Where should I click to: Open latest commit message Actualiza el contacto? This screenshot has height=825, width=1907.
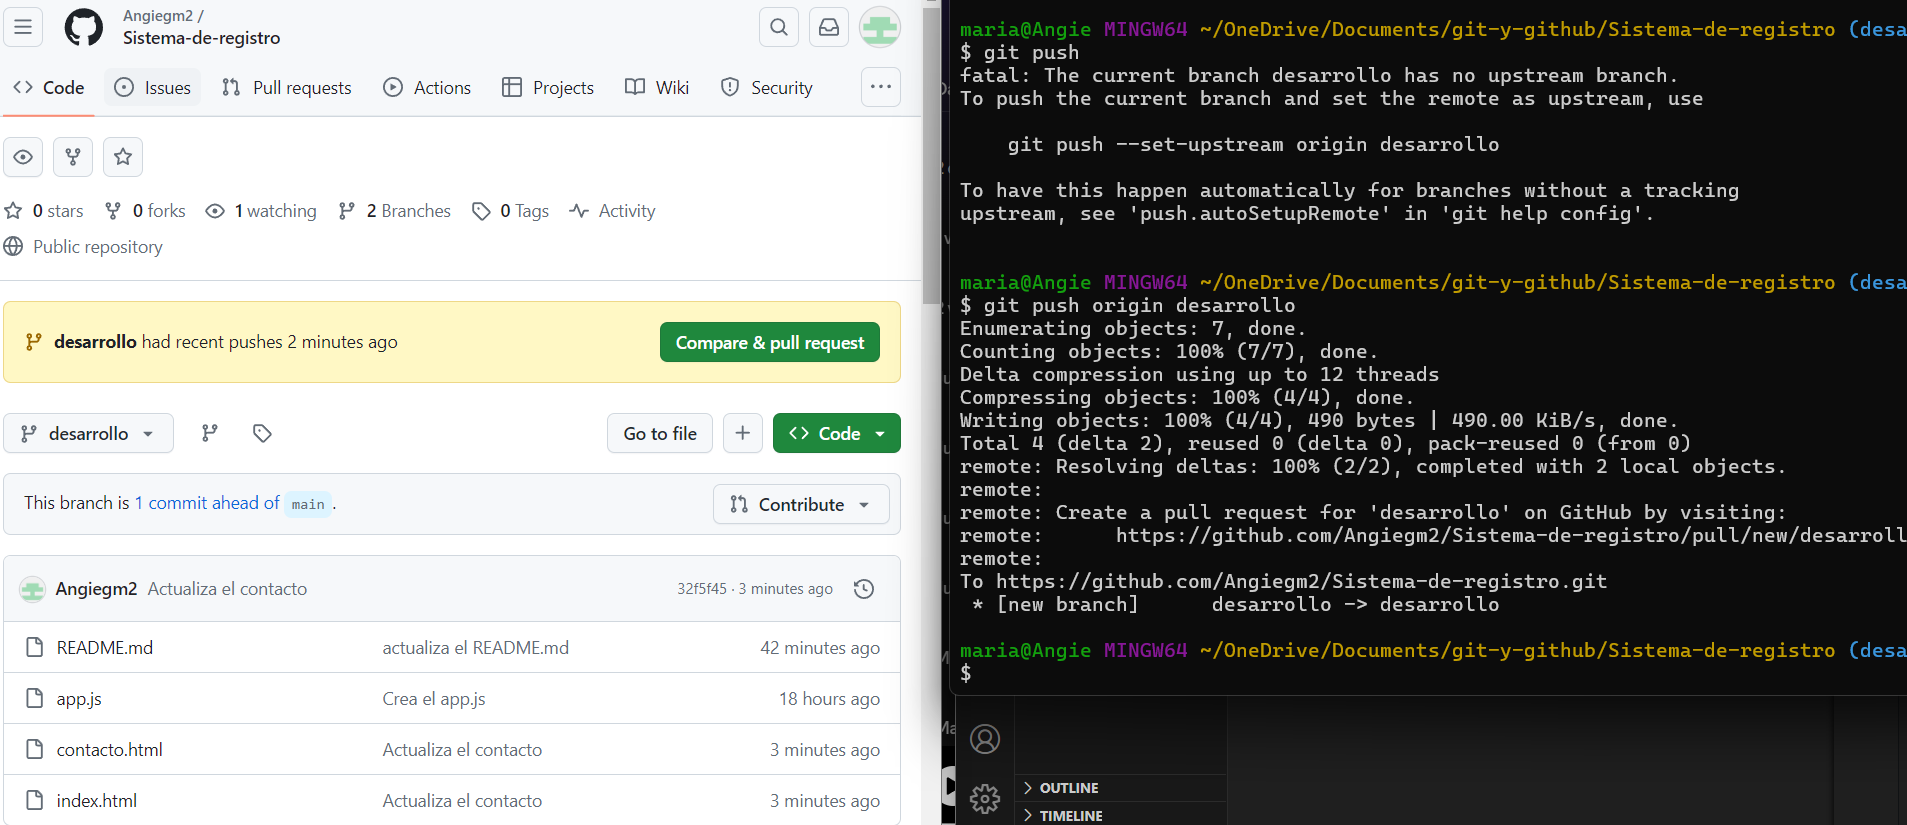[227, 589]
